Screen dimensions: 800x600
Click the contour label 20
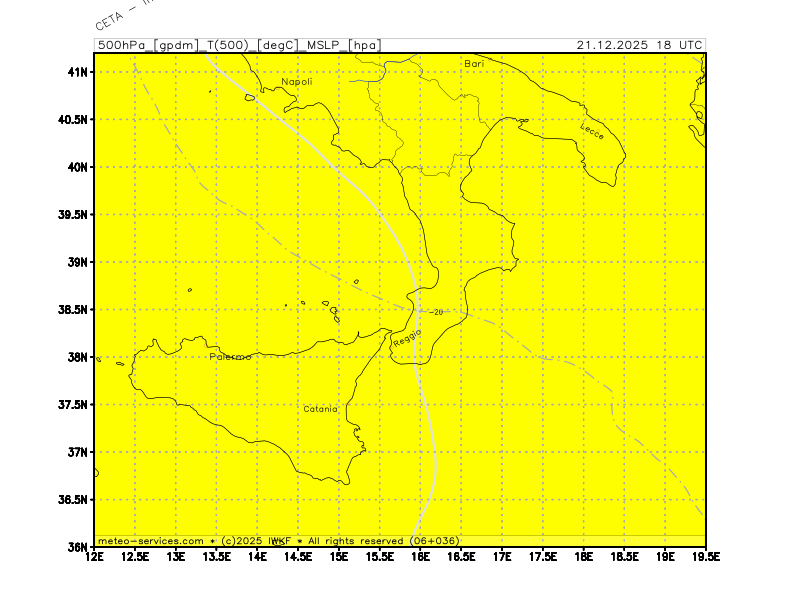click(x=438, y=312)
